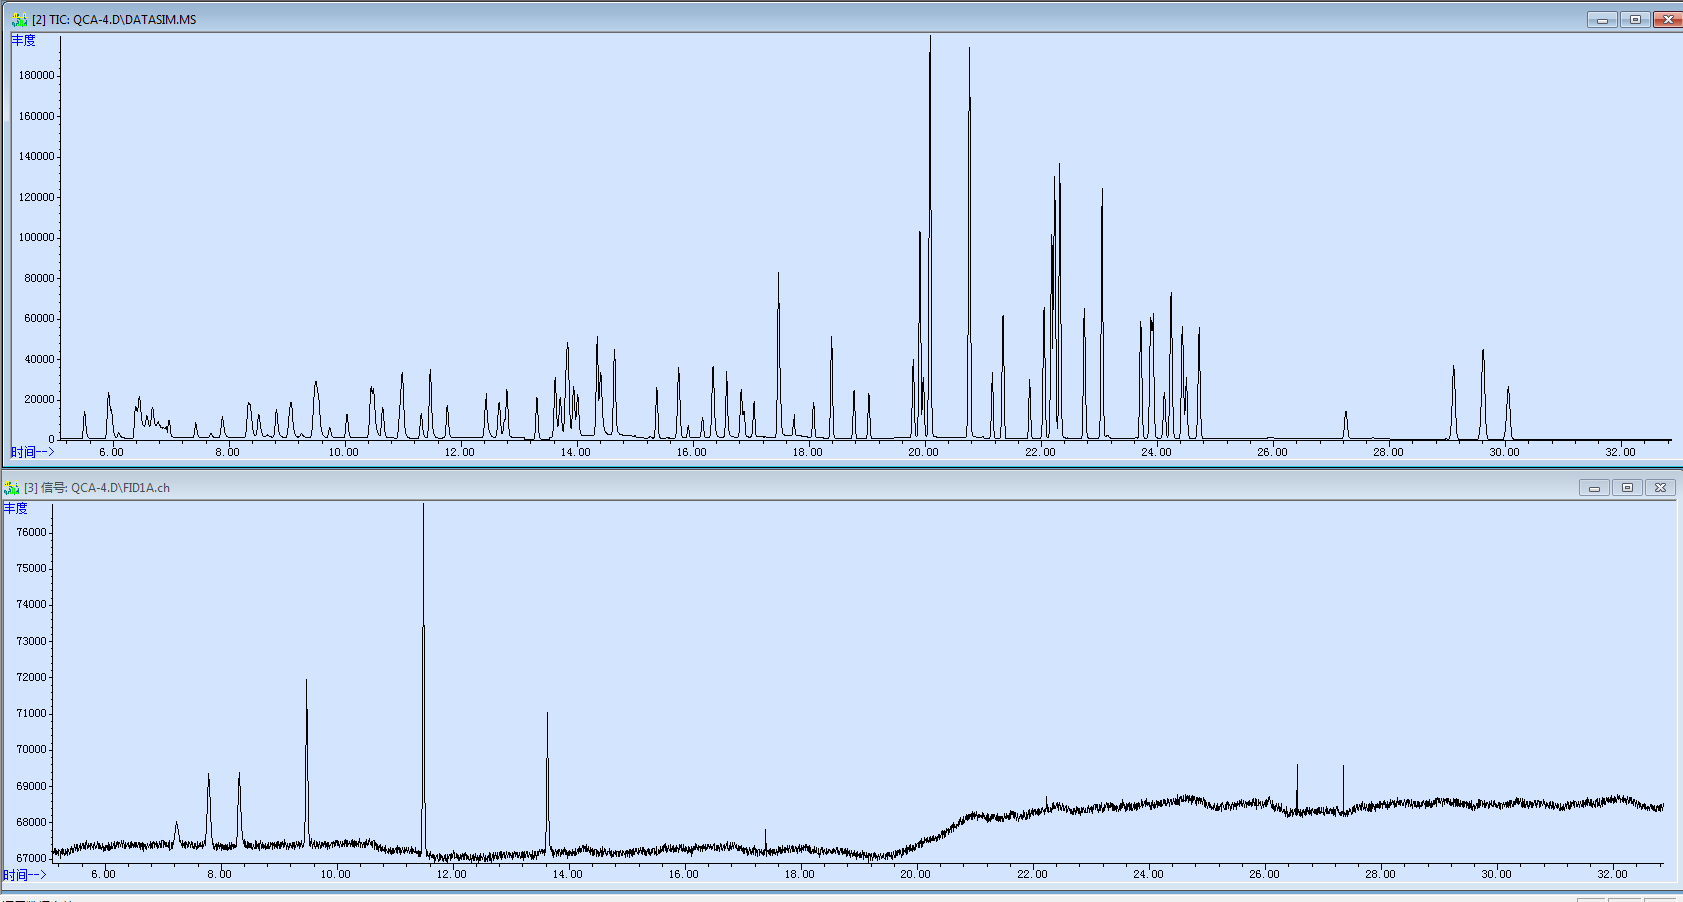
Task: Click the 丰度 axis label in TIC plot
Action: (24, 40)
